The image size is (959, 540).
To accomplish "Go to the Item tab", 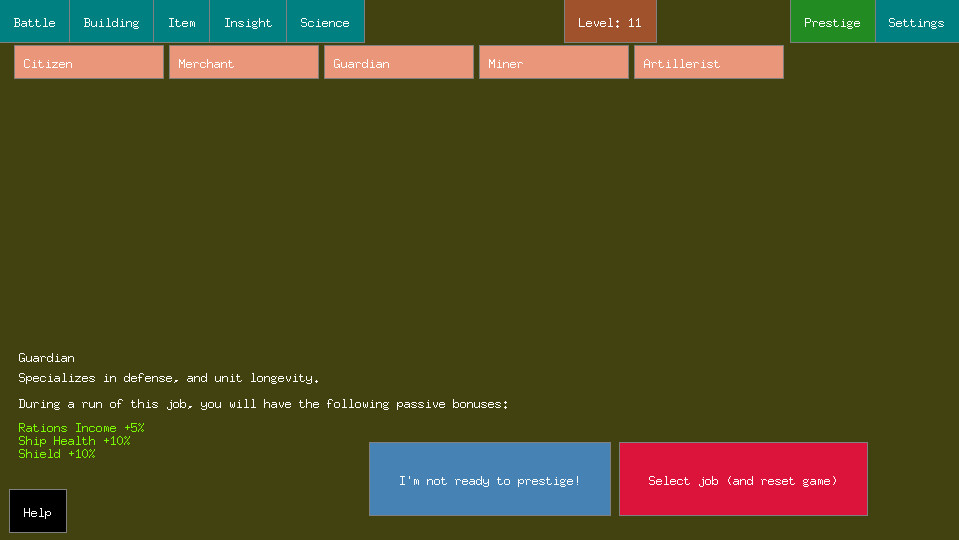I will [181, 22].
